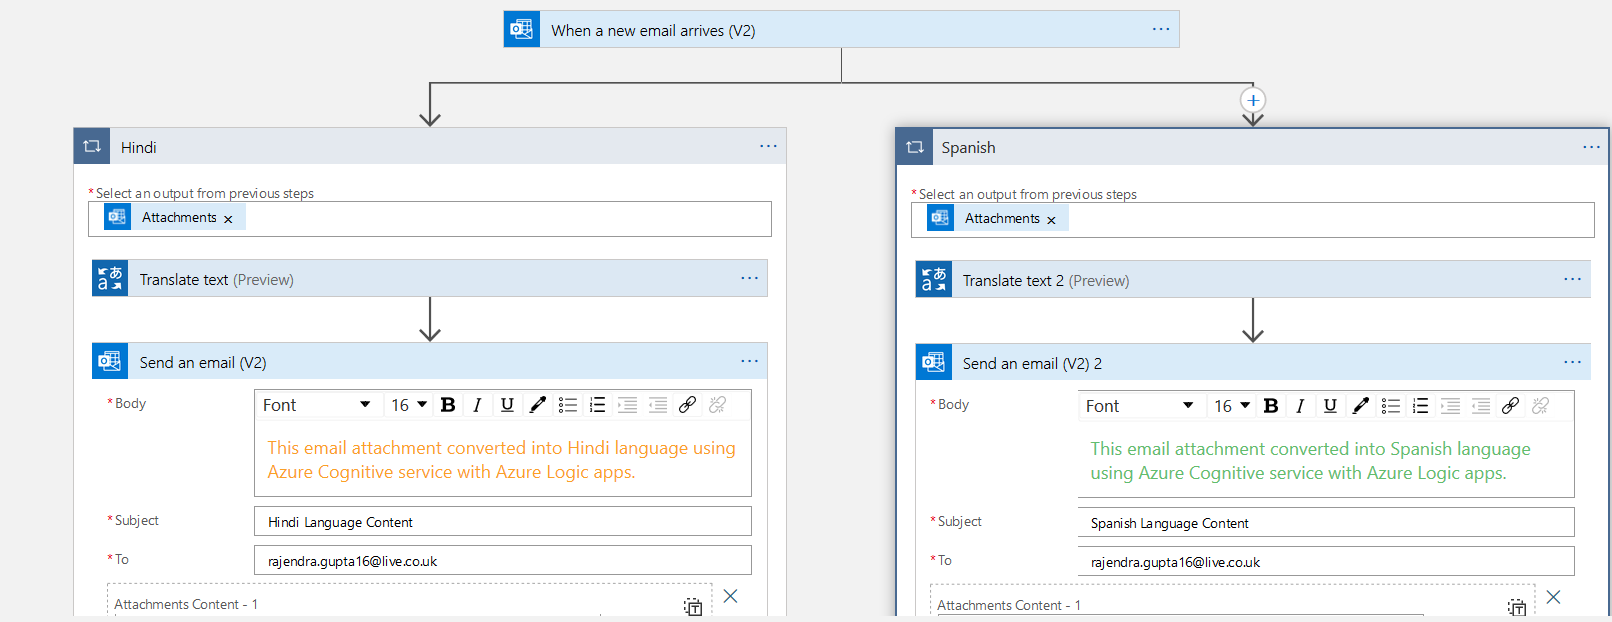Open options menu for Translate text 2

point(1572,279)
